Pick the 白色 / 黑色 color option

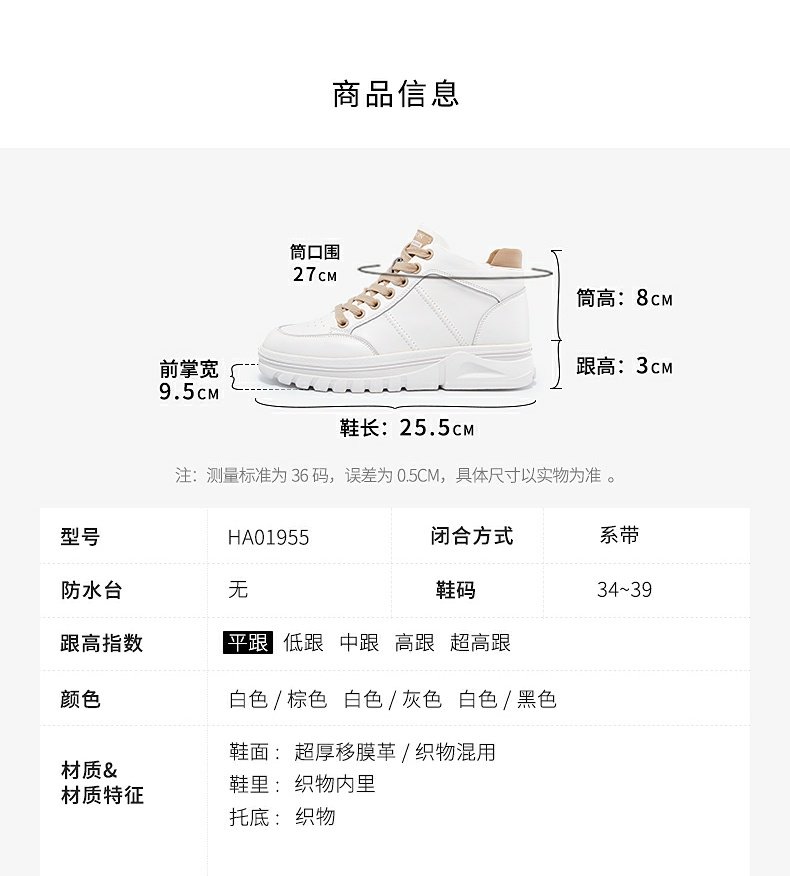(507, 699)
